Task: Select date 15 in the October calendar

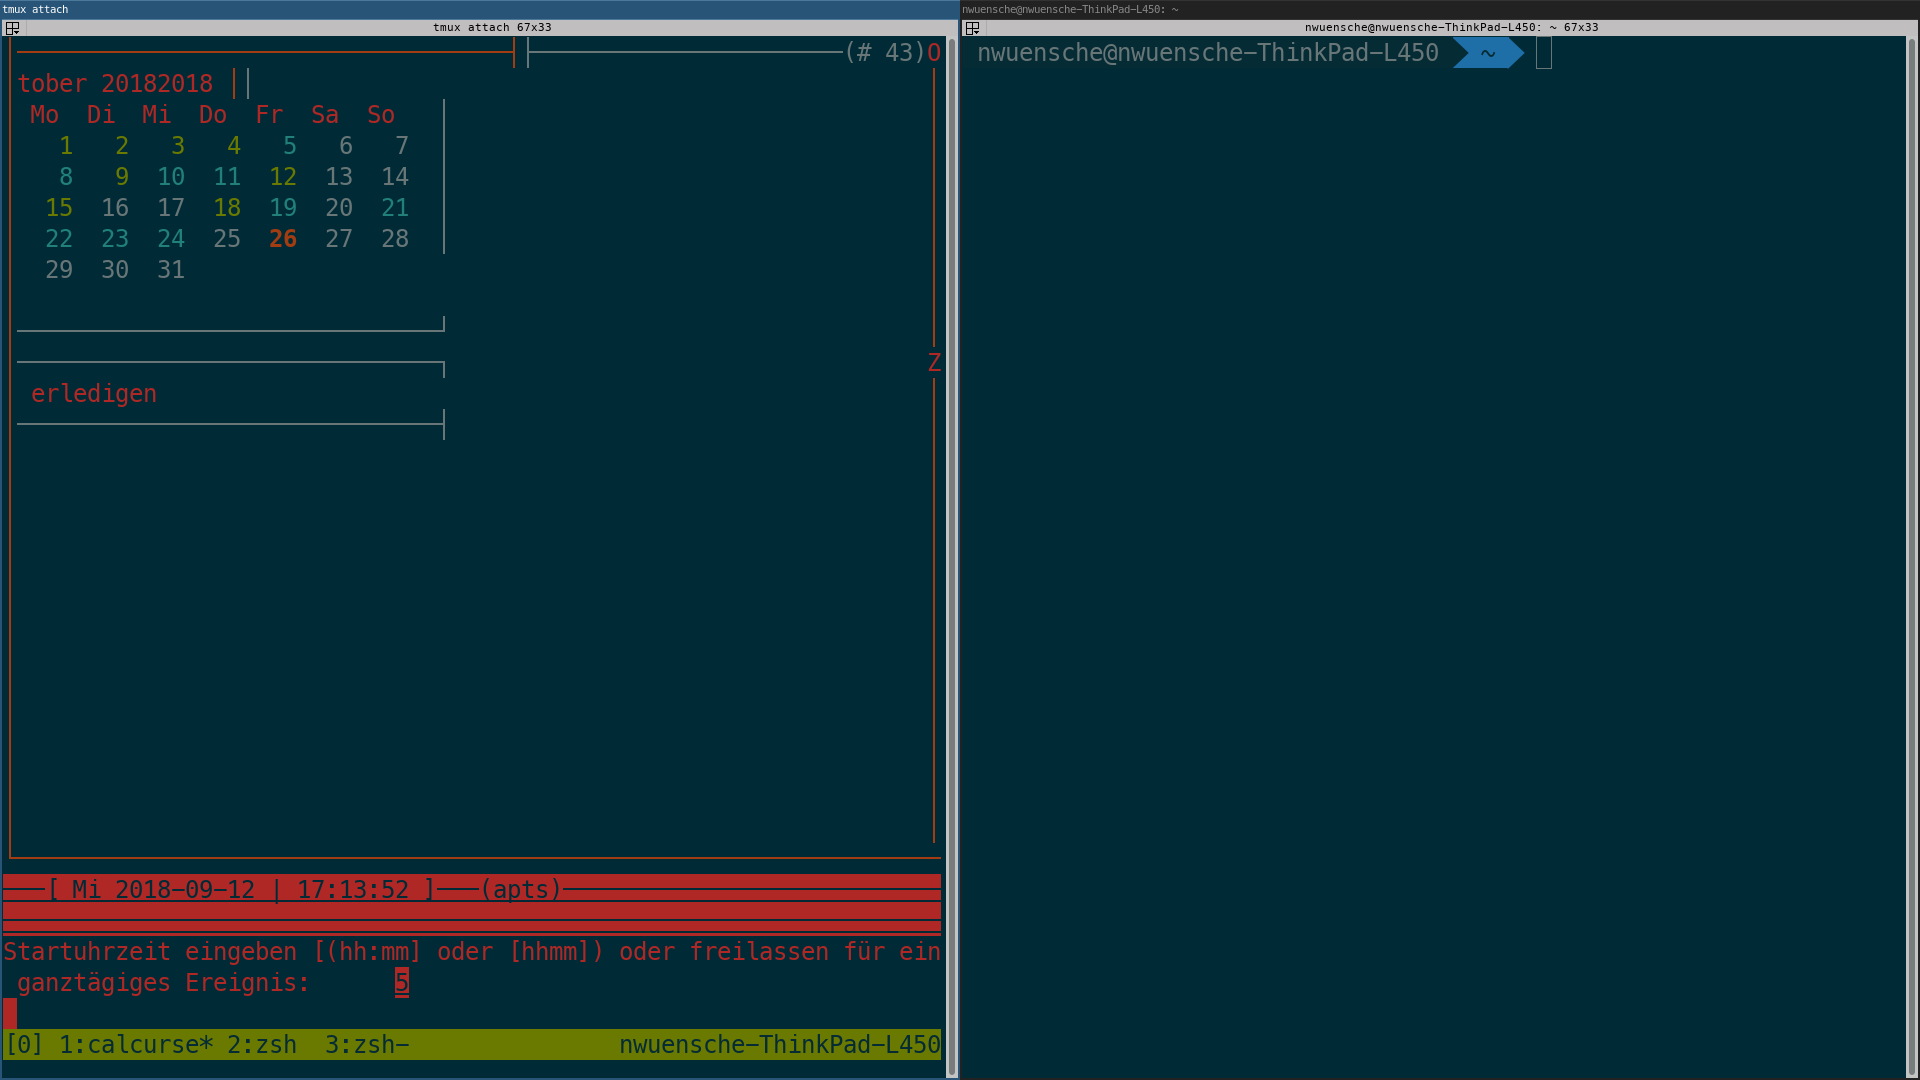Action: [58, 207]
